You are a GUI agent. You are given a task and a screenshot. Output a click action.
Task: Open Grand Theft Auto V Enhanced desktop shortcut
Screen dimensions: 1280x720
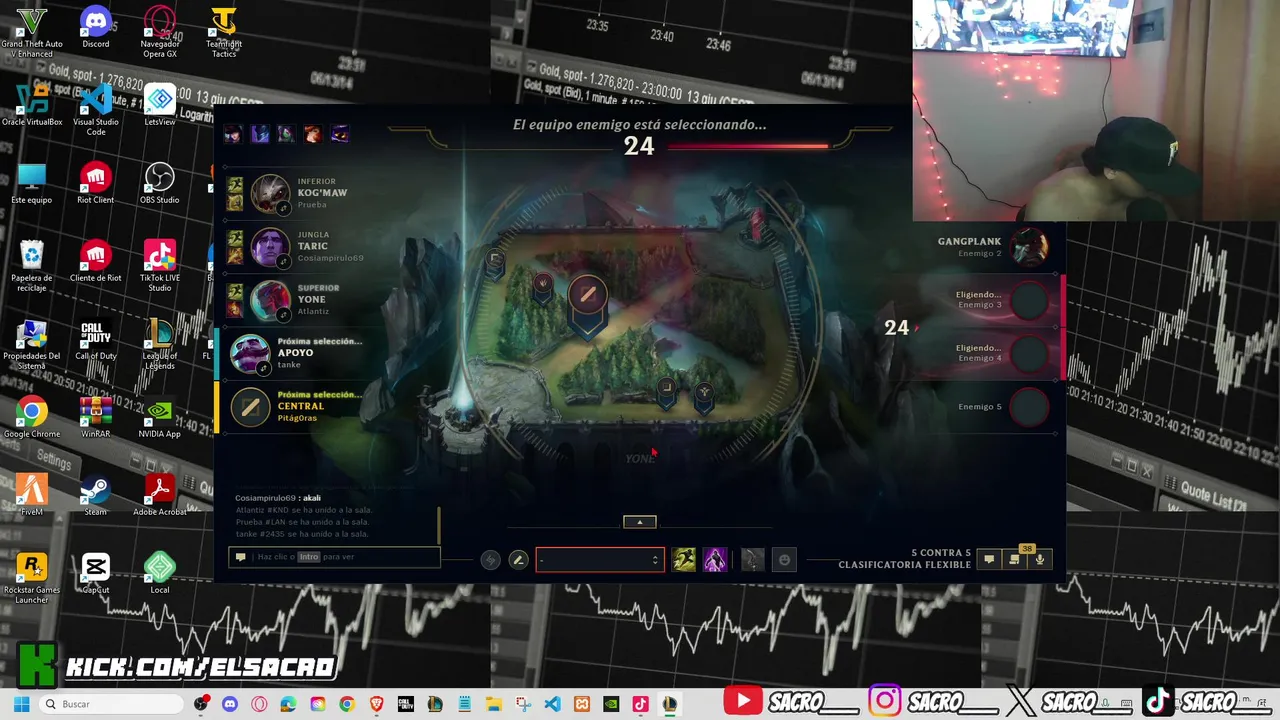coord(32,31)
